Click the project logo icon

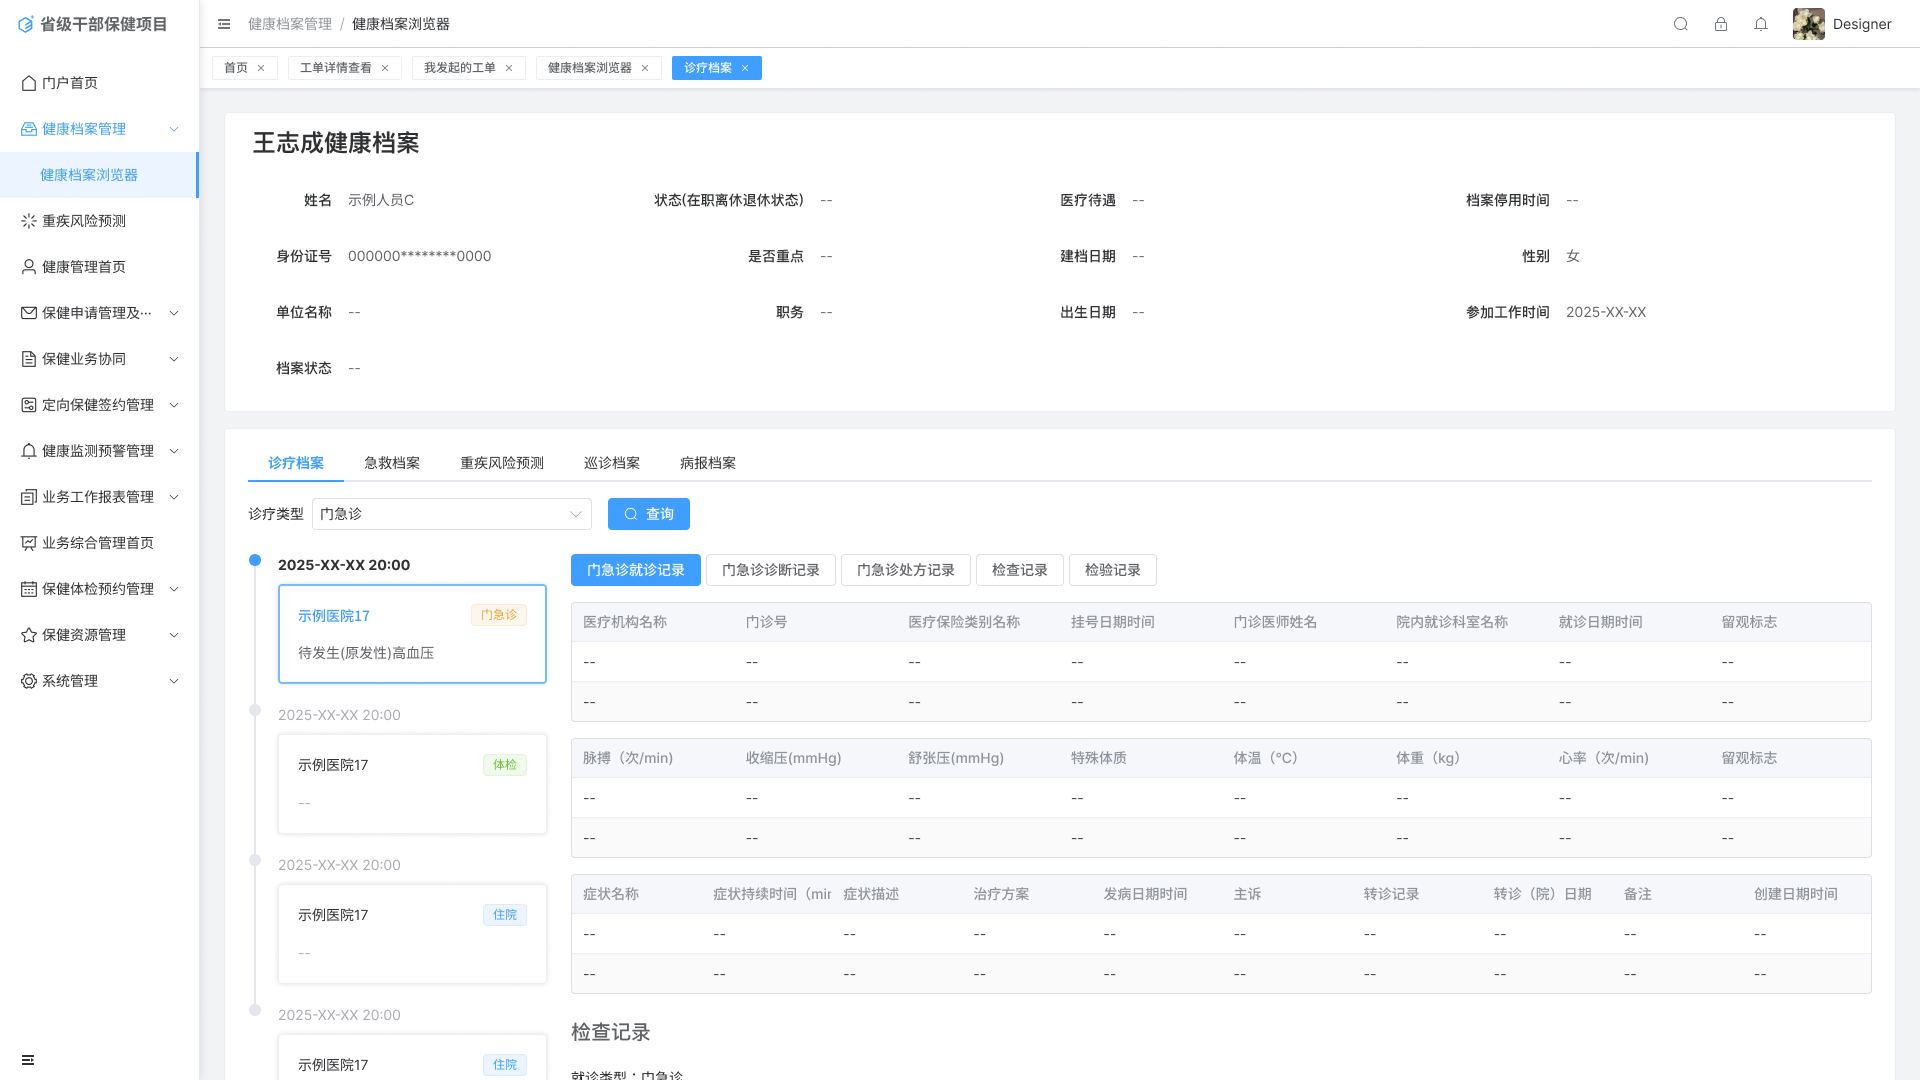[26, 24]
